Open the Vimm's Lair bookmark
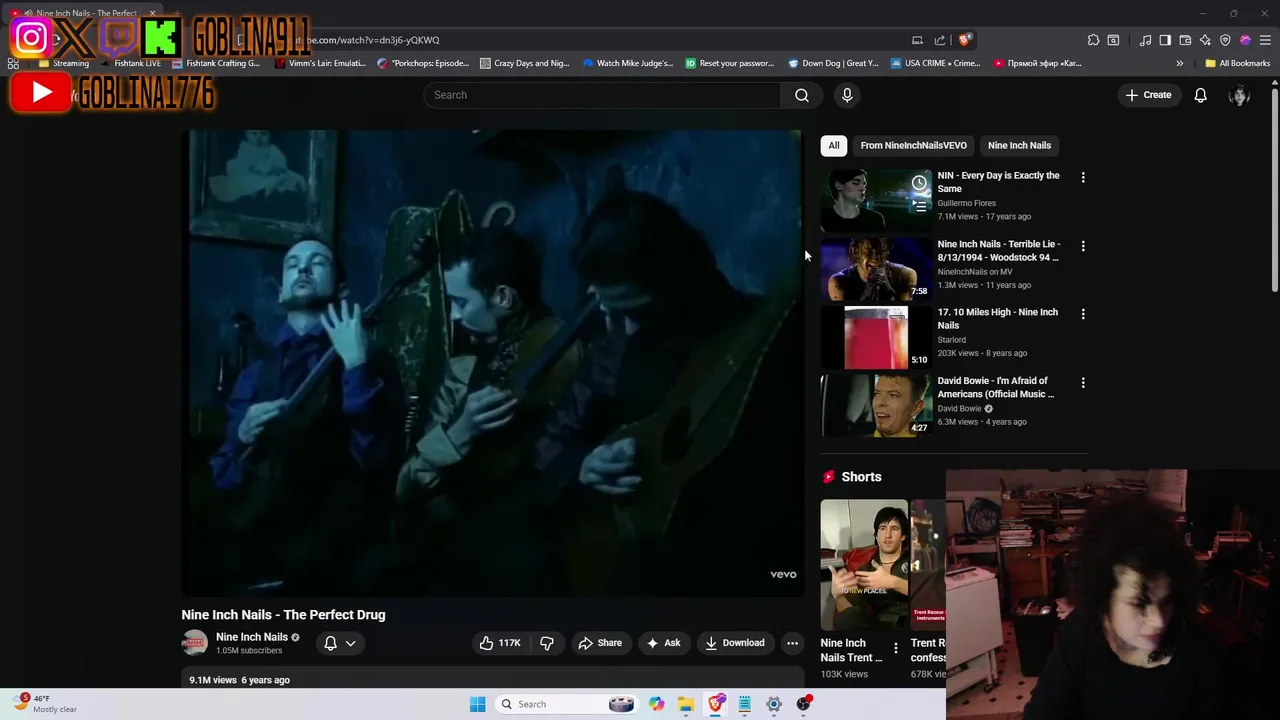This screenshot has height=720, width=1280. [320, 63]
